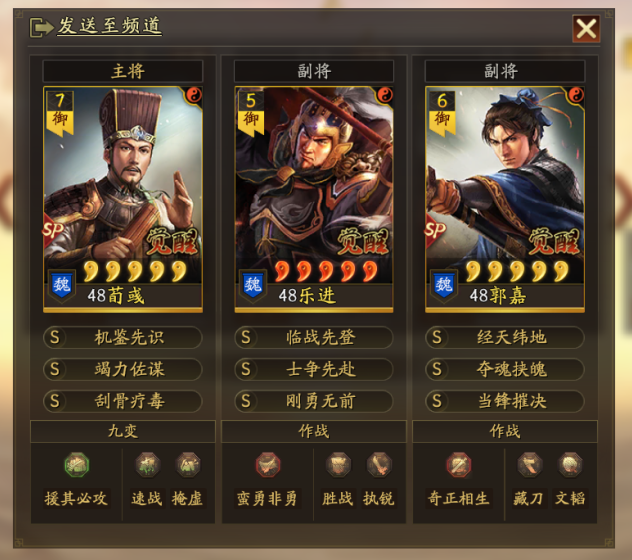Click the 援其必攻 tactic icon
This screenshot has width=632, height=560.
[77, 464]
